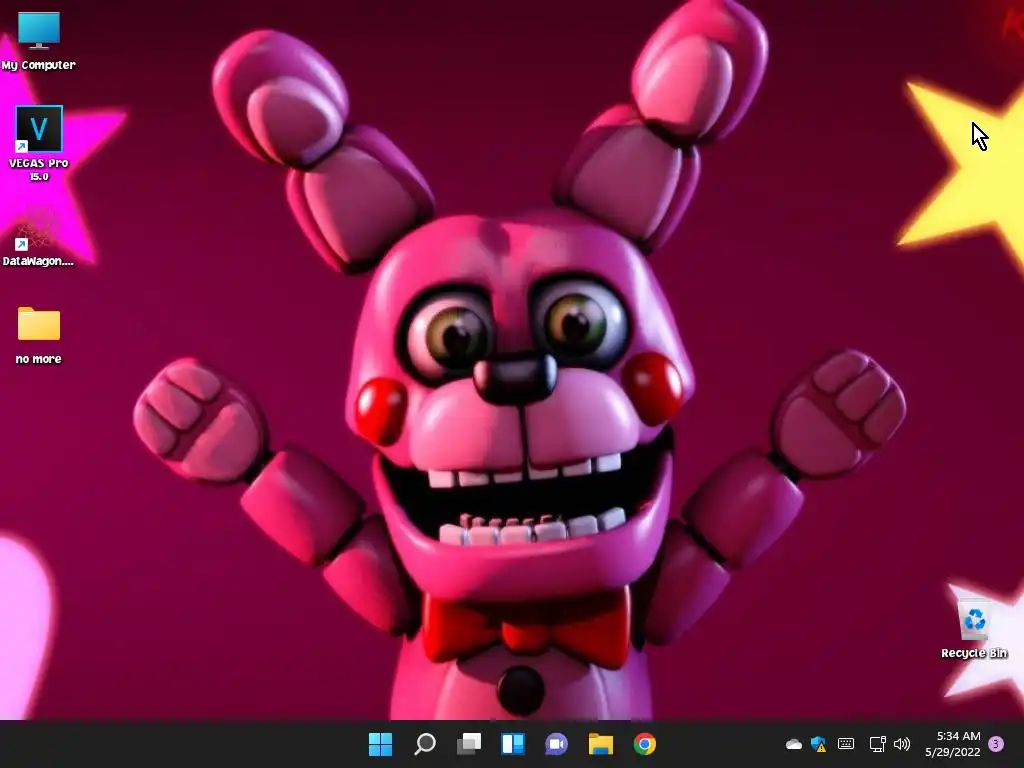Click the 'My Computer' label text
The image size is (1024, 768).
[x=39, y=65]
